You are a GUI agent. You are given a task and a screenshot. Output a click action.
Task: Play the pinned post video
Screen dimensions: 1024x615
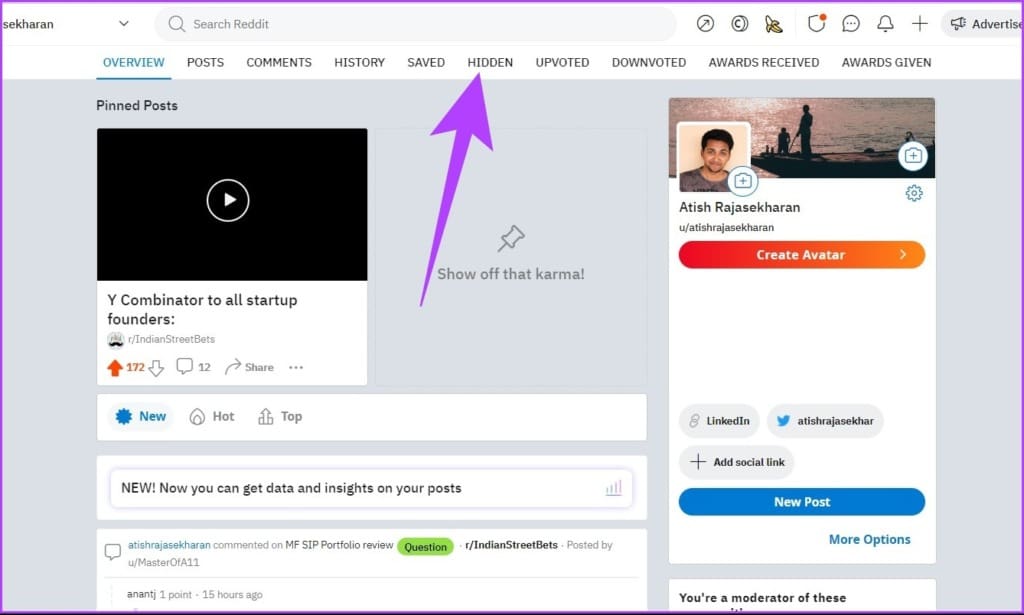point(228,200)
